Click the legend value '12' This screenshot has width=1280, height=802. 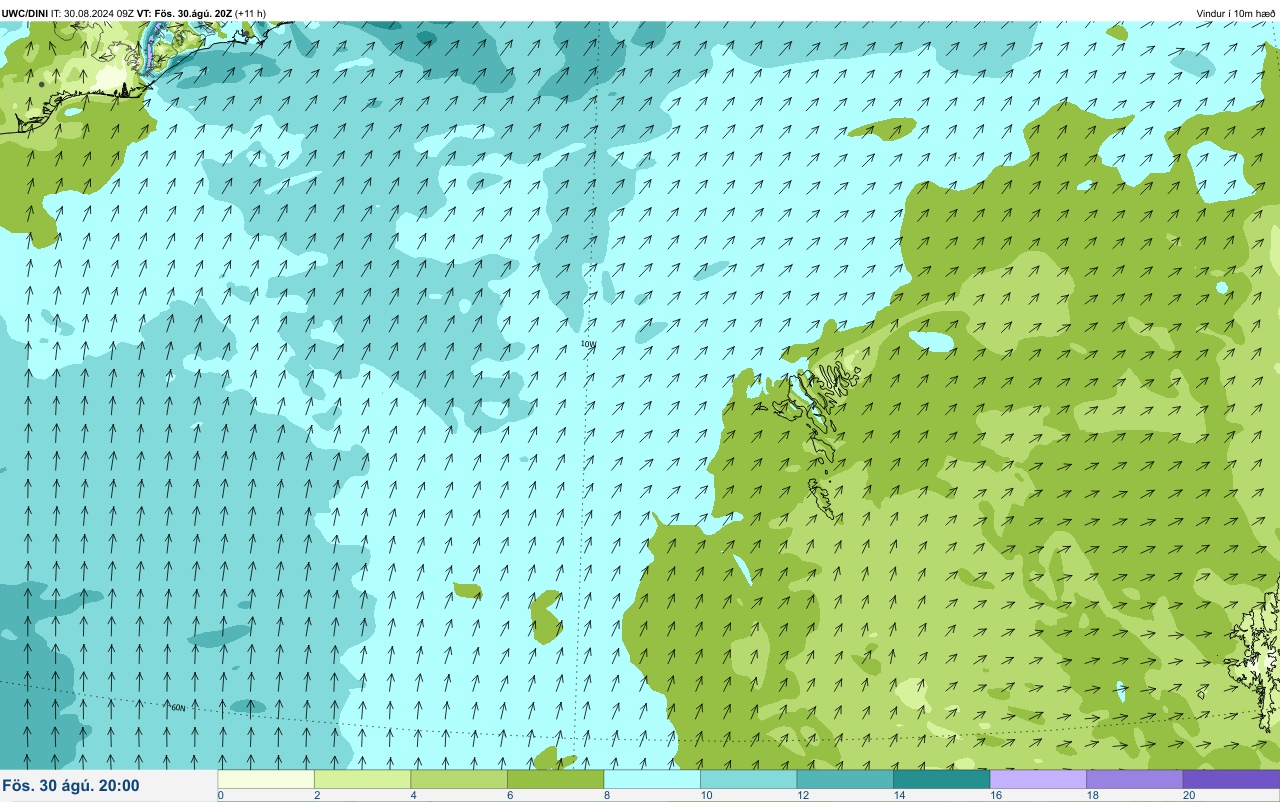click(x=802, y=795)
